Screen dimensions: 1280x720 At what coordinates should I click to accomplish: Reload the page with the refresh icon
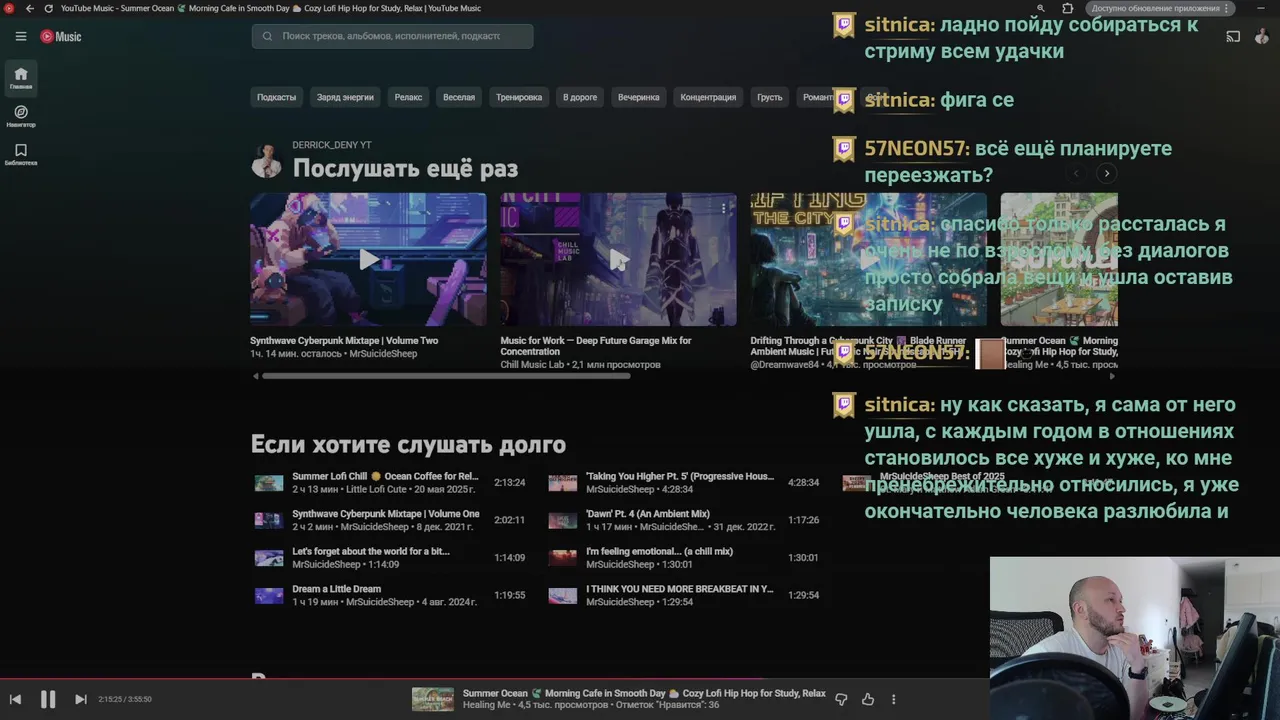pos(48,8)
